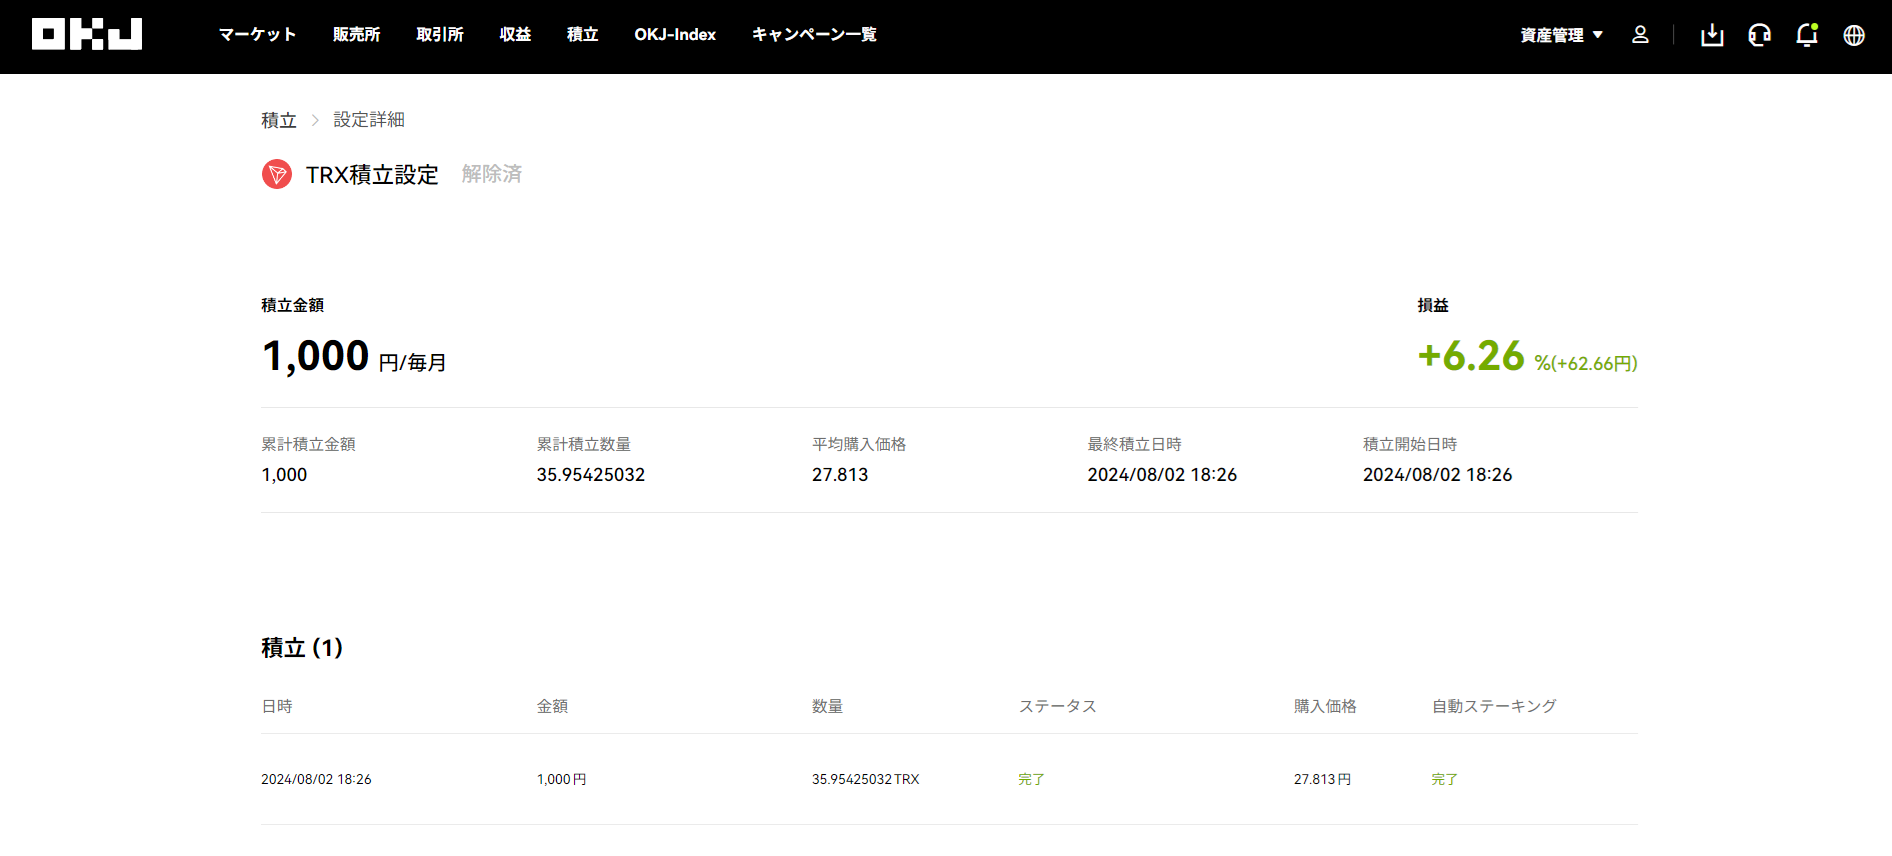The height and width of the screenshot is (856, 1892).
Task: Click the 自動ステーキング column header
Action: (1494, 706)
